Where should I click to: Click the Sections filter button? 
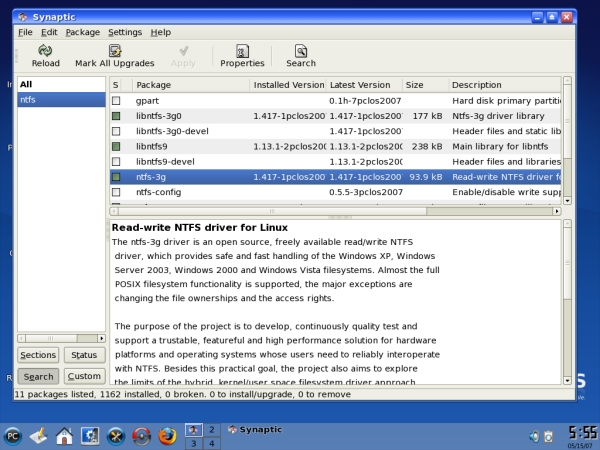[38, 355]
